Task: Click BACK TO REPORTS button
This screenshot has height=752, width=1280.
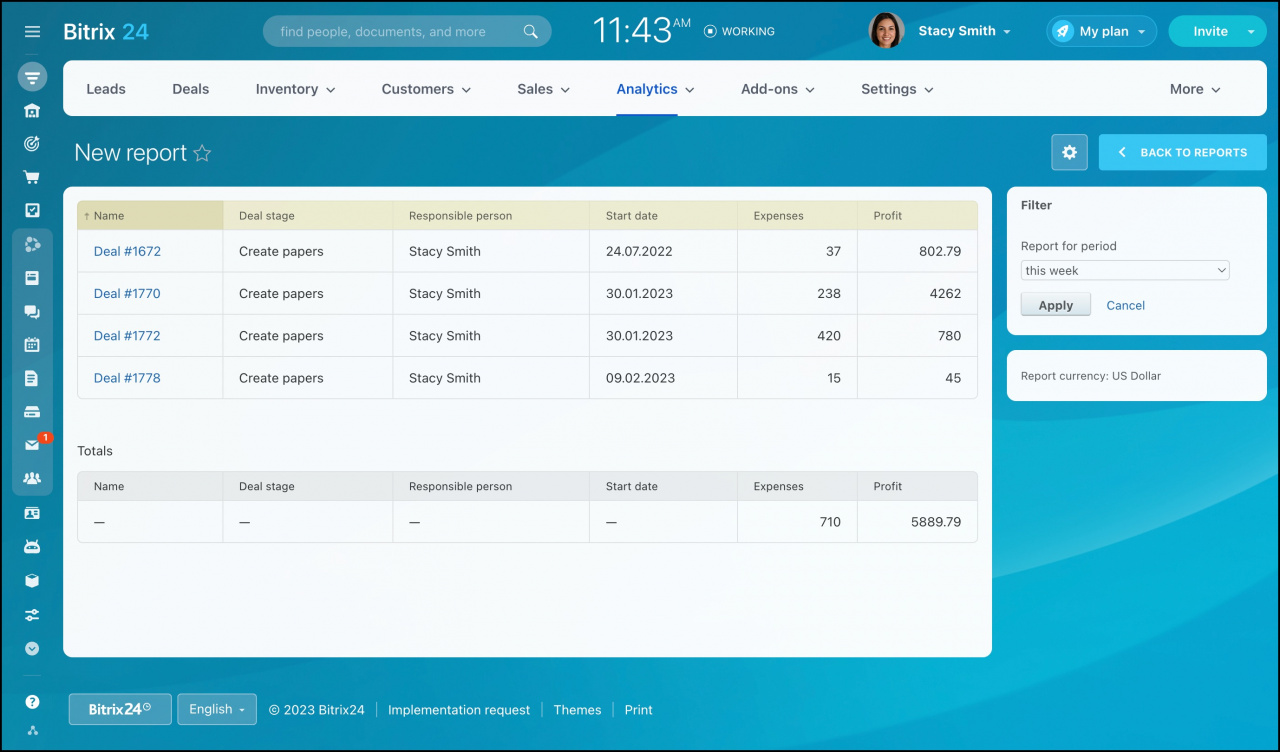Action: [x=1183, y=152]
